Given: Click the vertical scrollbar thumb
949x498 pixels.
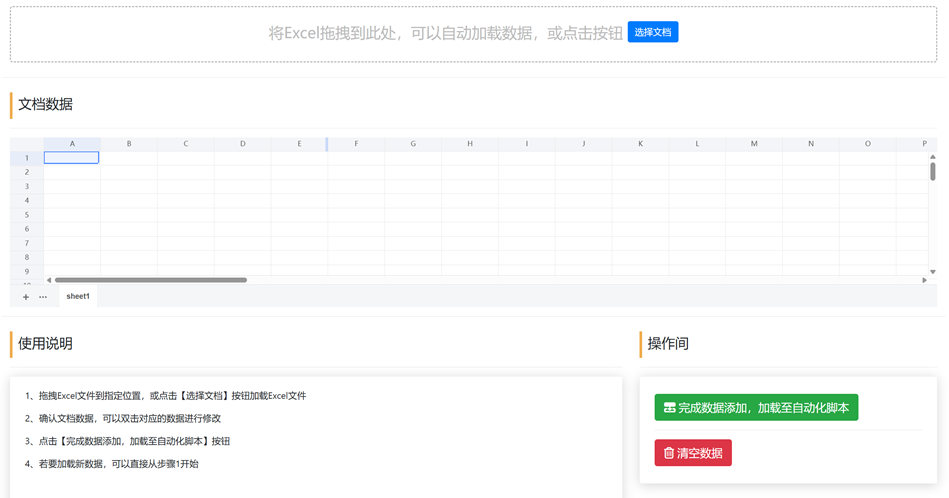Looking at the screenshot, I should pyautogui.click(x=933, y=171).
